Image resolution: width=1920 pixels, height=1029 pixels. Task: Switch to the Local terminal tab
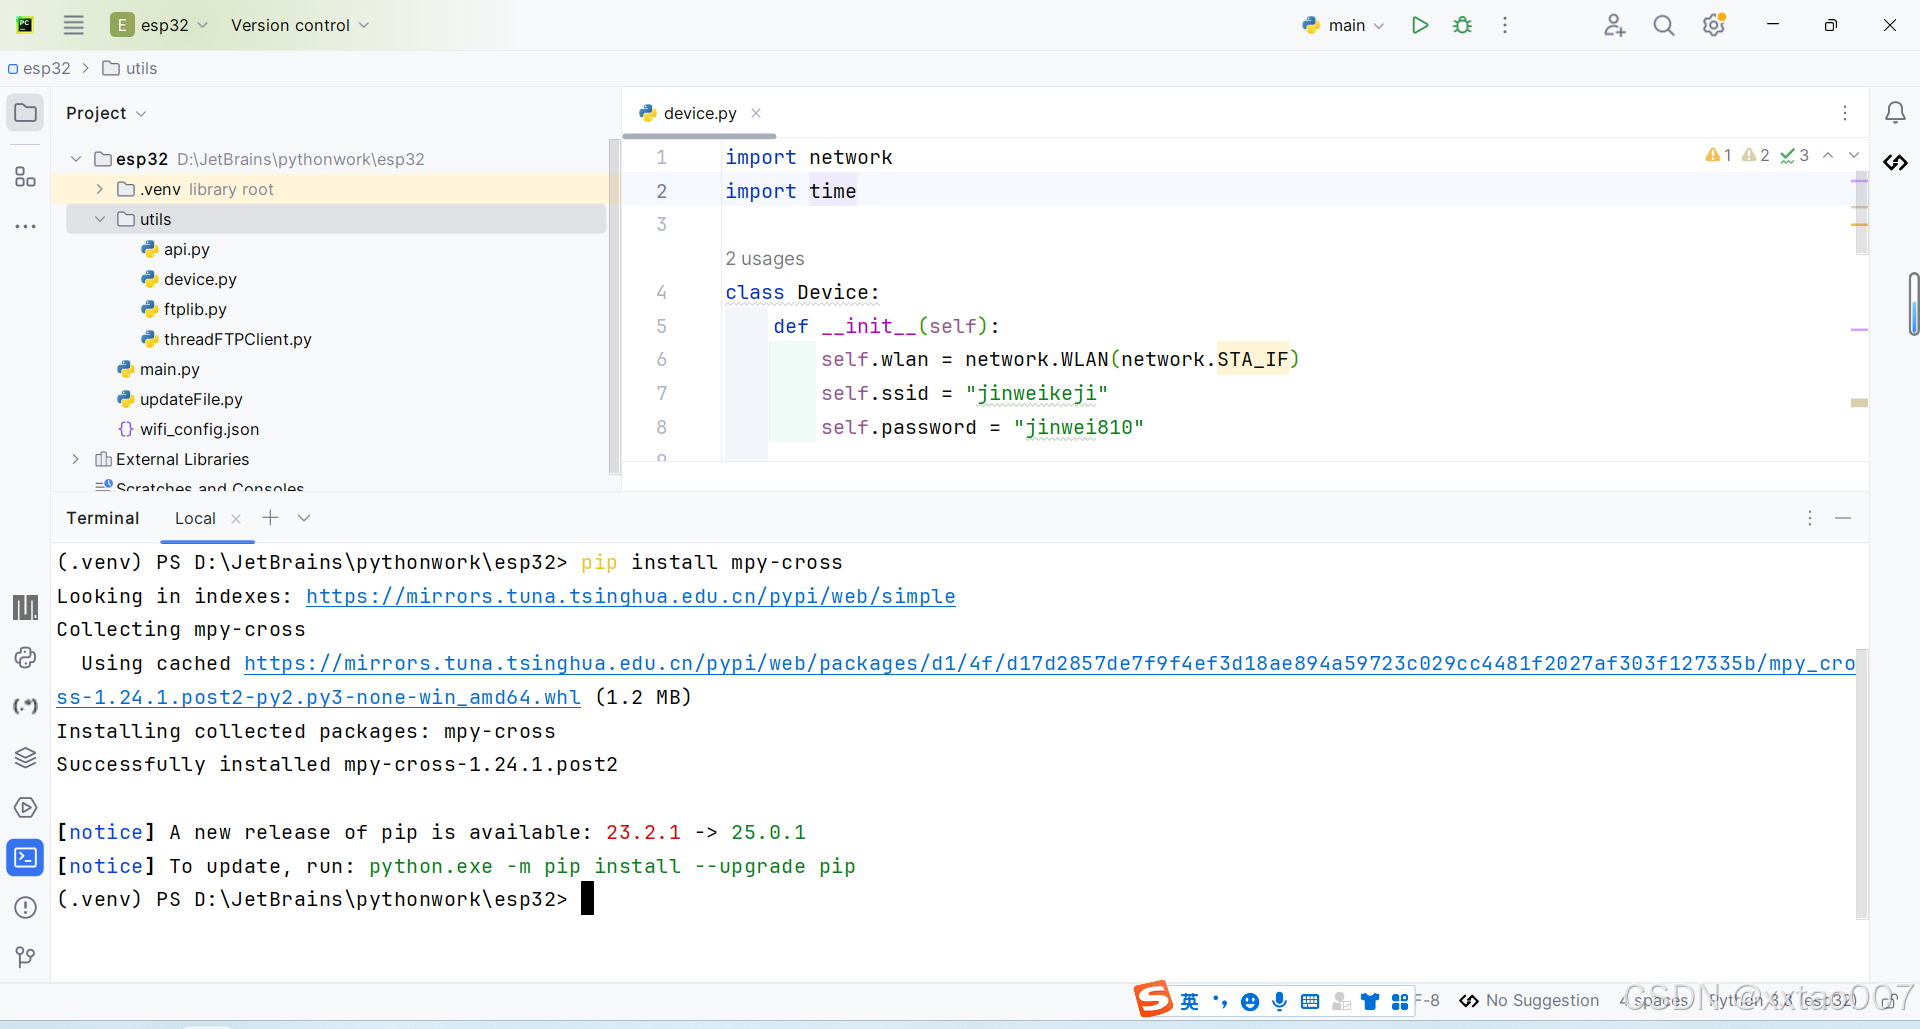pos(194,518)
